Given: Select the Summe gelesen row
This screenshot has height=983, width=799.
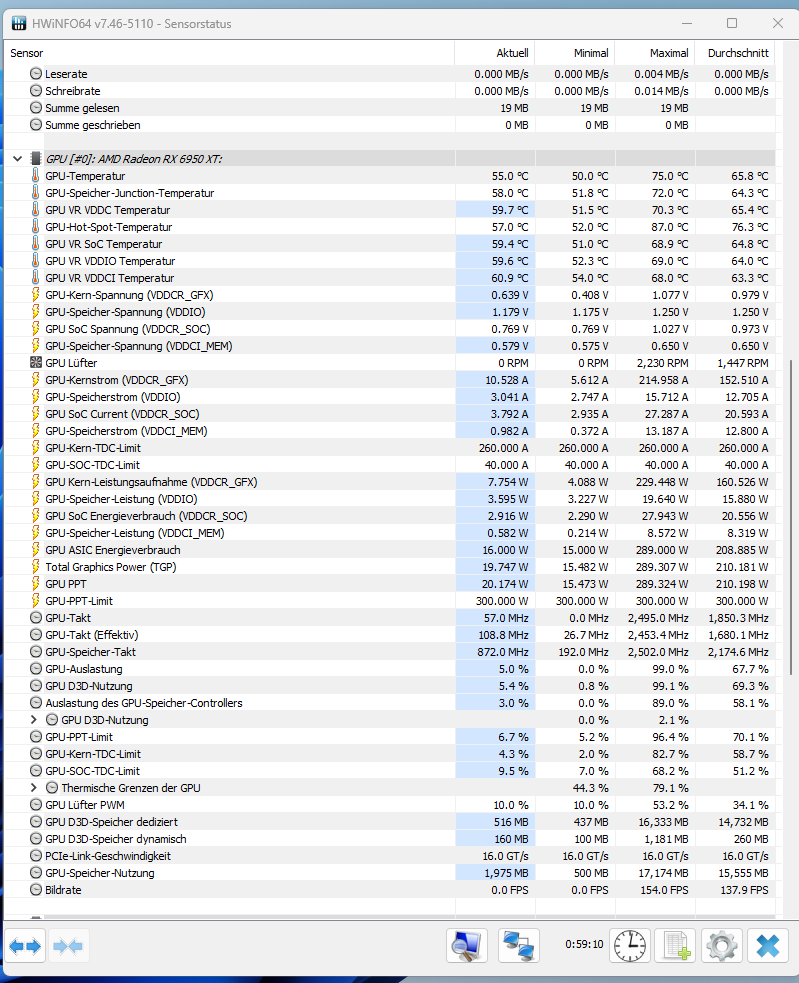Looking at the screenshot, I should point(389,108).
